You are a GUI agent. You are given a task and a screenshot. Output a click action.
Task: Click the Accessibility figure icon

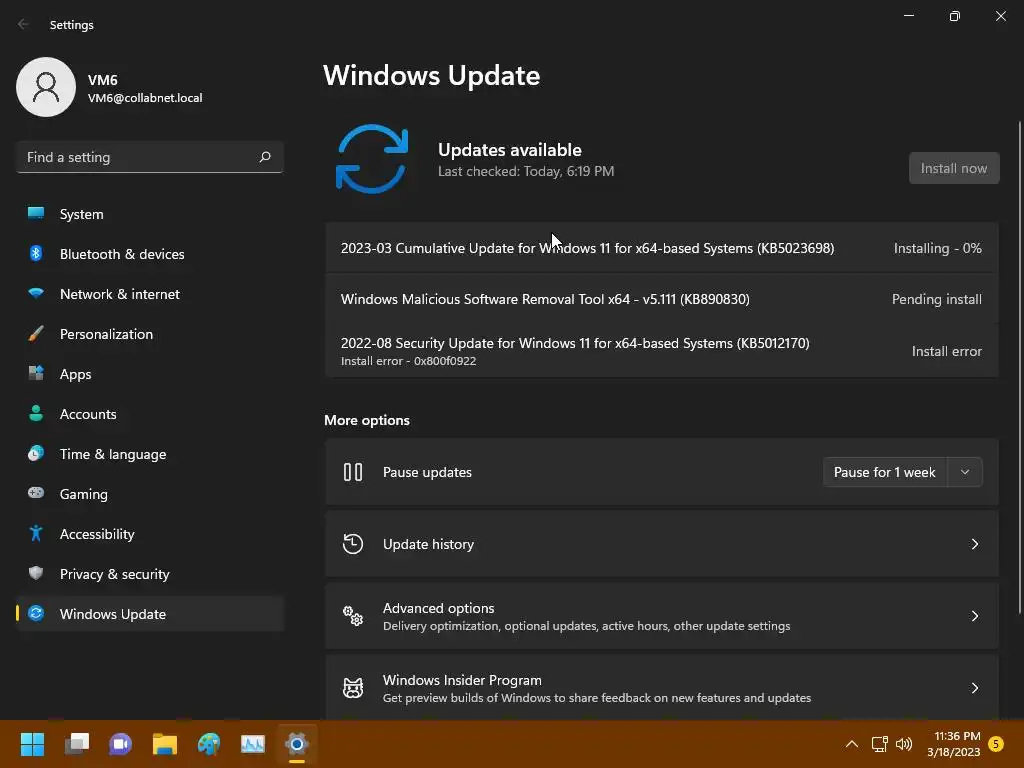click(36, 534)
